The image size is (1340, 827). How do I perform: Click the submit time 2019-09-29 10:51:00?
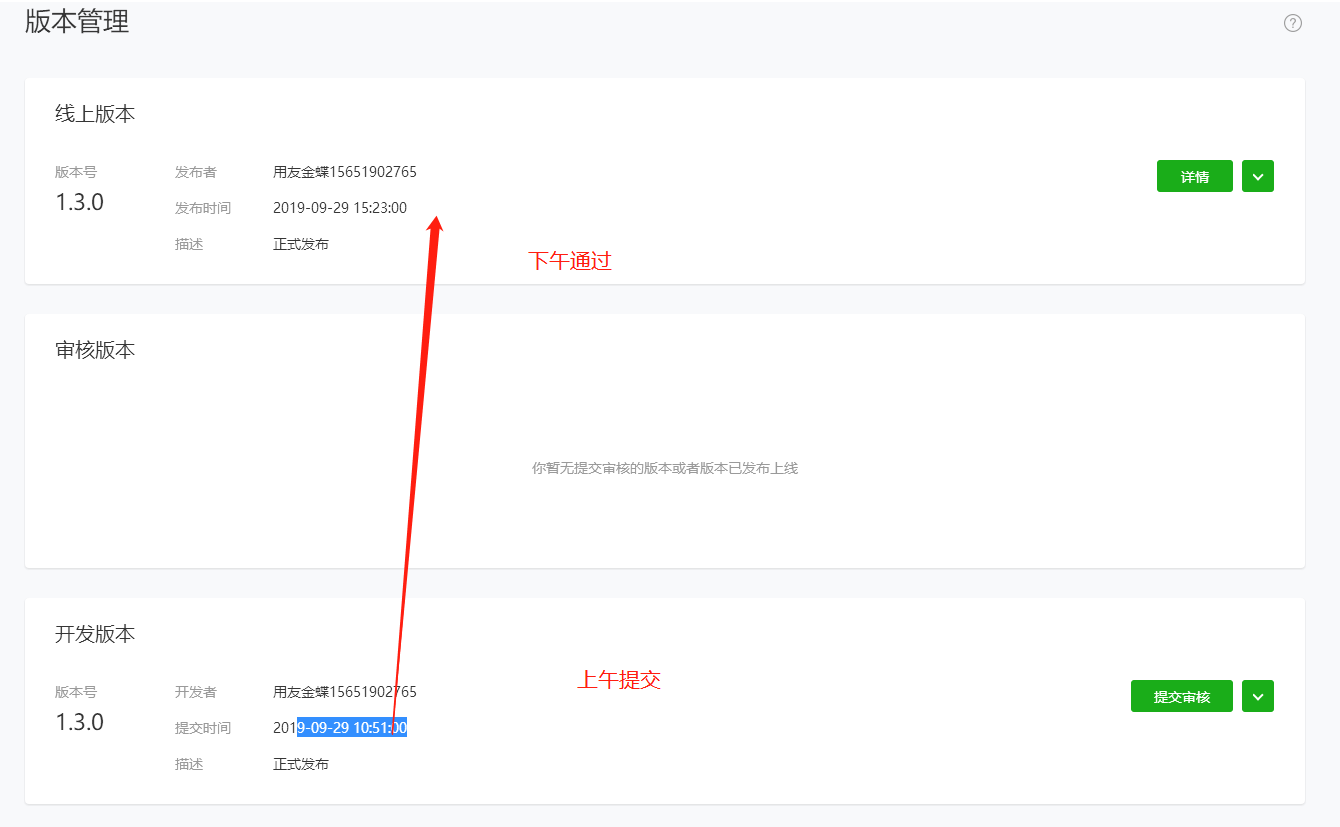340,728
